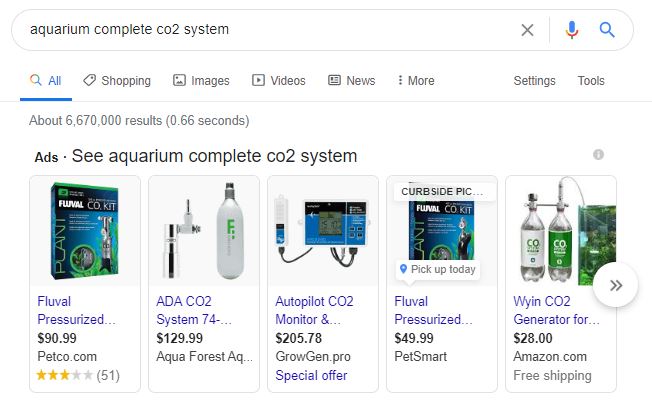The height and width of the screenshot is (405, 652).
Task: Switch to the Images tab
Action: (x=201, y=81)
